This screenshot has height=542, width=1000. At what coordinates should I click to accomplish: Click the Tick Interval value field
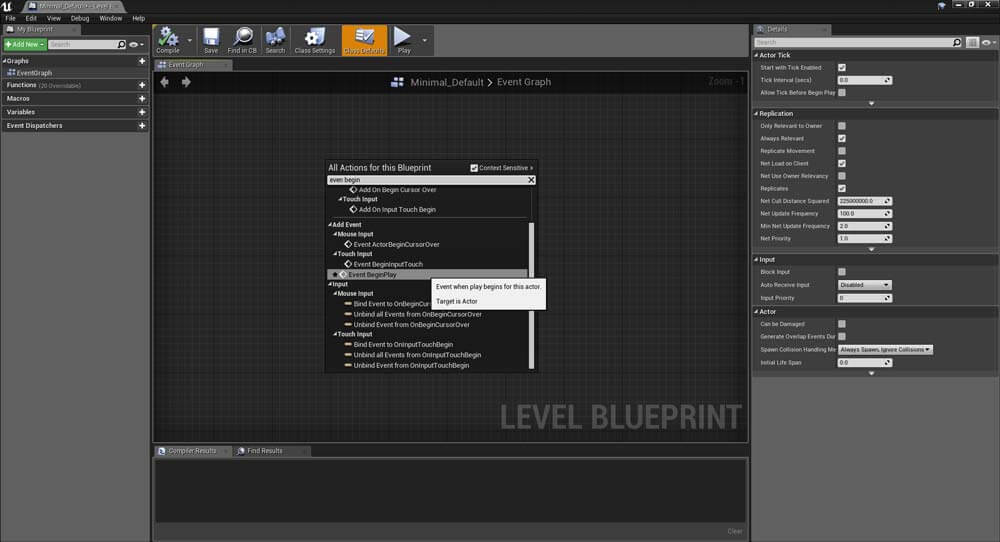pos(864,80)
